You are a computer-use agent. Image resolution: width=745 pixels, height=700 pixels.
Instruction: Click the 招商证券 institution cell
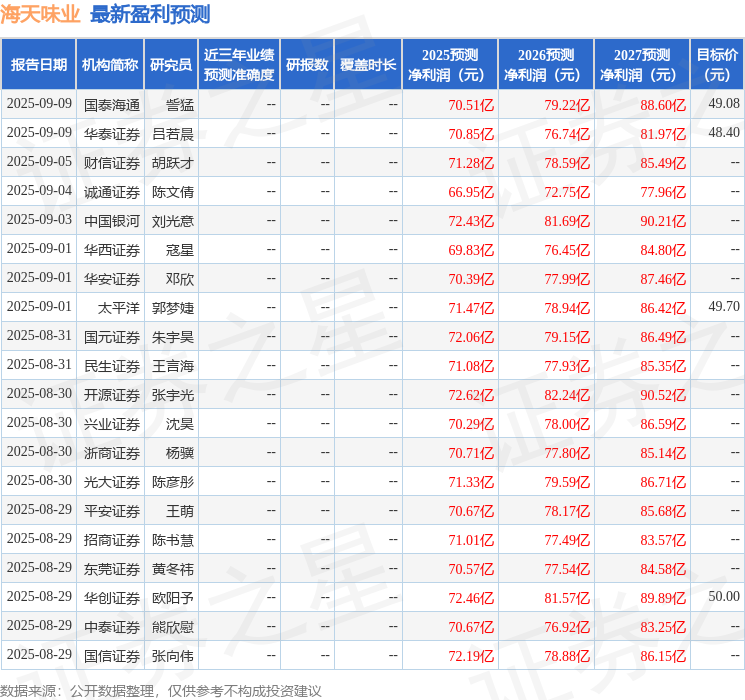(x=112, y=540)
